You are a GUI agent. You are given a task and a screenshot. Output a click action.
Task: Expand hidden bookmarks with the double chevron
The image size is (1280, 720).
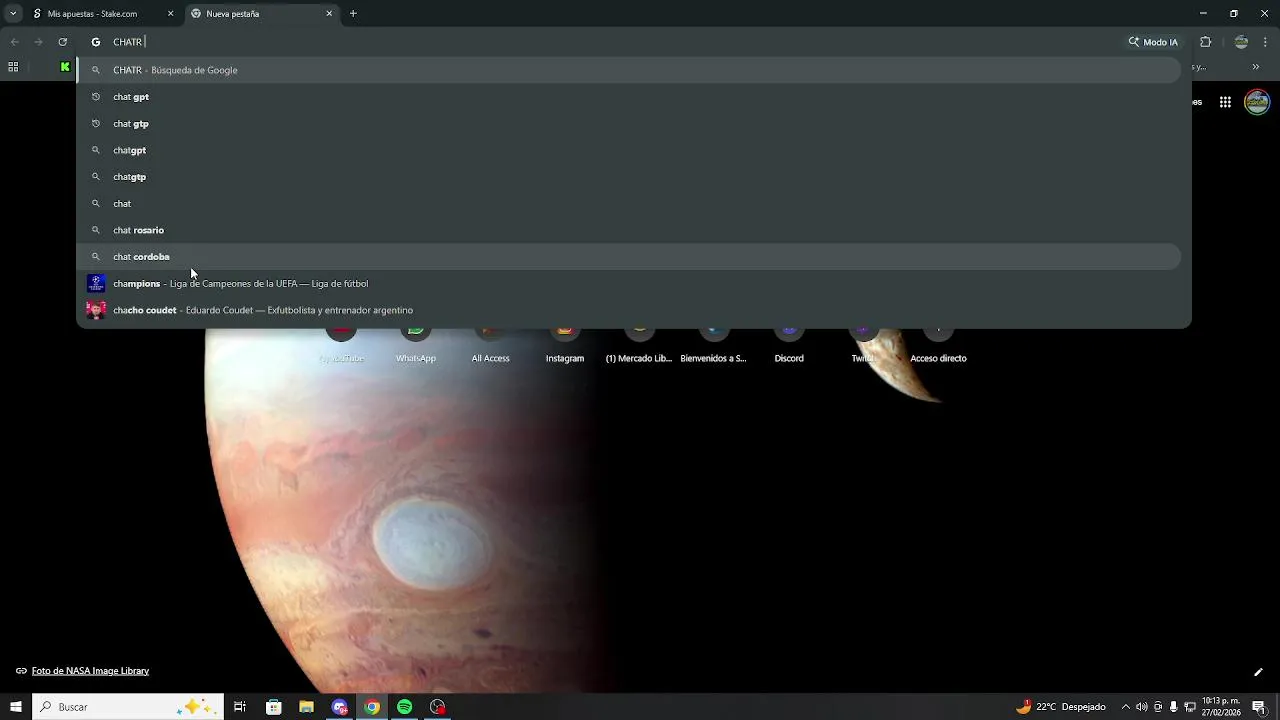(x=1256, y=67)
